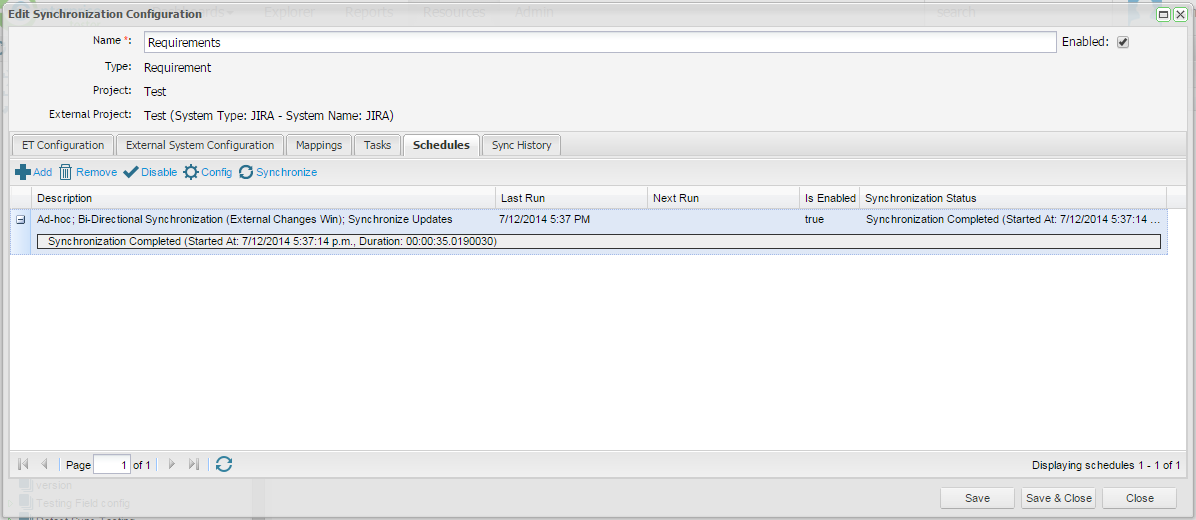Screen dimensions: 1196x520
Task: Open the External System Configuration tab
Action: point(200,145)
